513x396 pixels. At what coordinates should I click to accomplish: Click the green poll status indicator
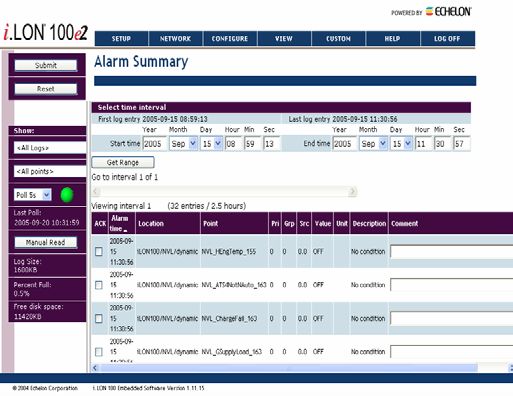coord(67,195)
